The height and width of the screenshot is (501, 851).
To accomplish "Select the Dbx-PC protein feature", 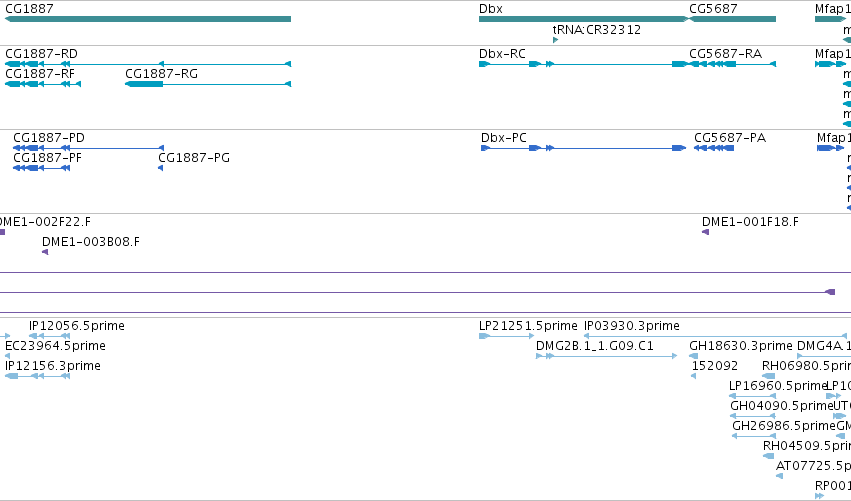I will [583, 148].
